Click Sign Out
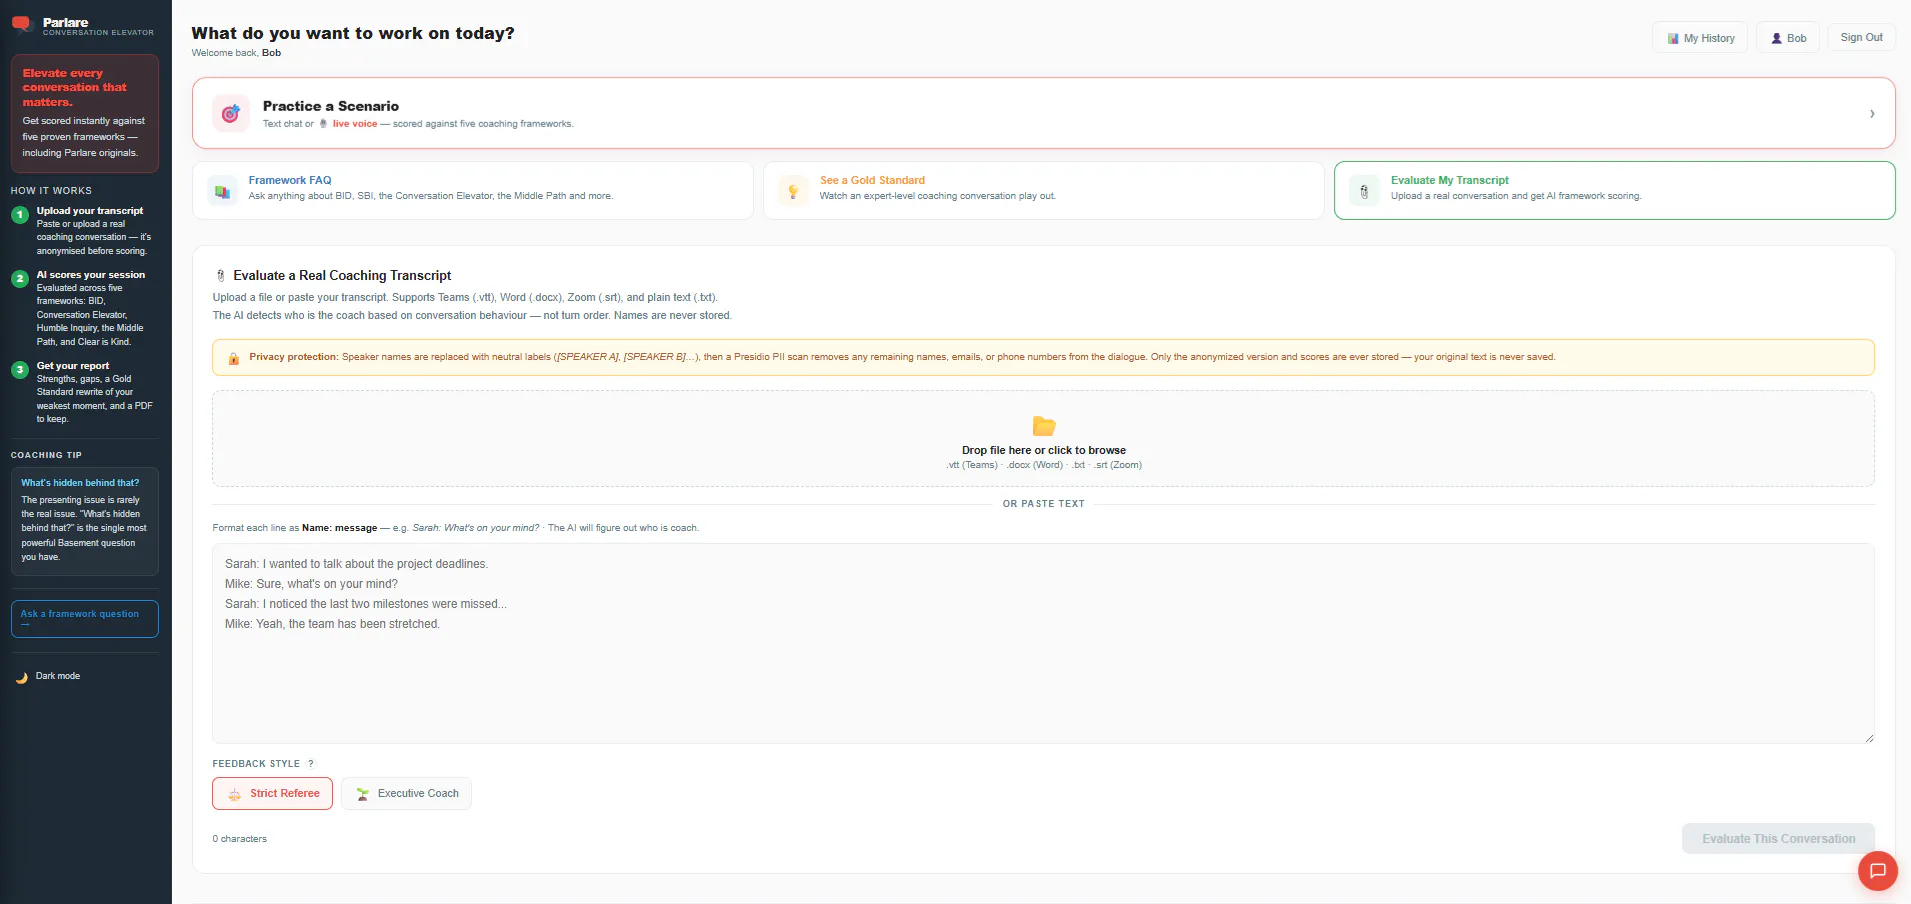 coord(1861,38)
